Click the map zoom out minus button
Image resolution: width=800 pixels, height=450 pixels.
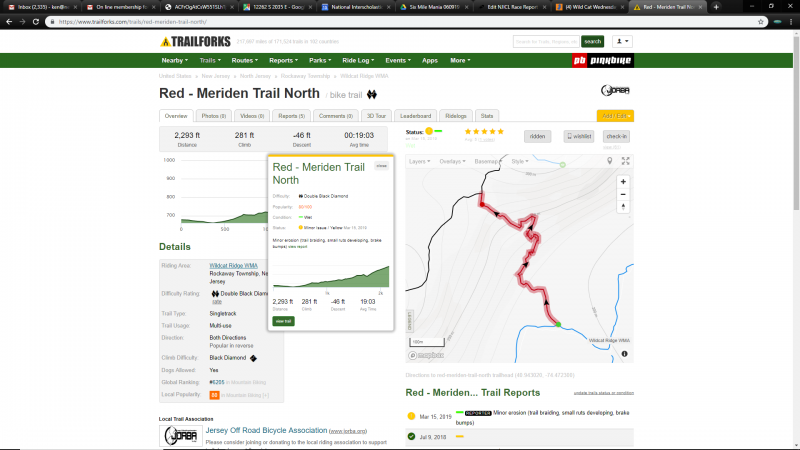coord(623,194)
